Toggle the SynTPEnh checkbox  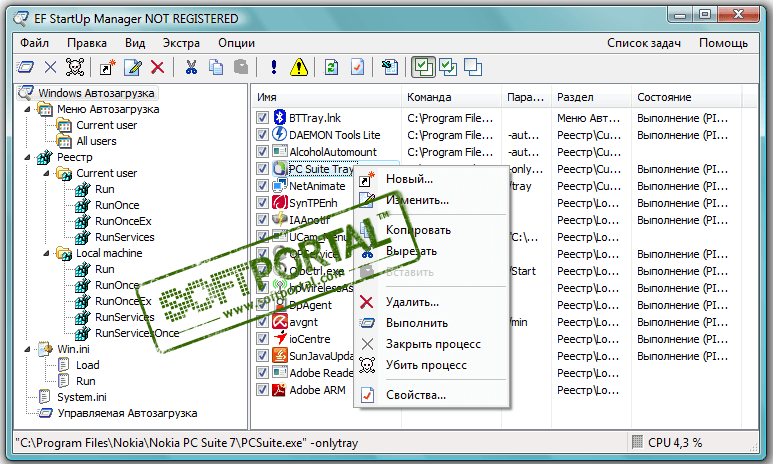[262, 203]
